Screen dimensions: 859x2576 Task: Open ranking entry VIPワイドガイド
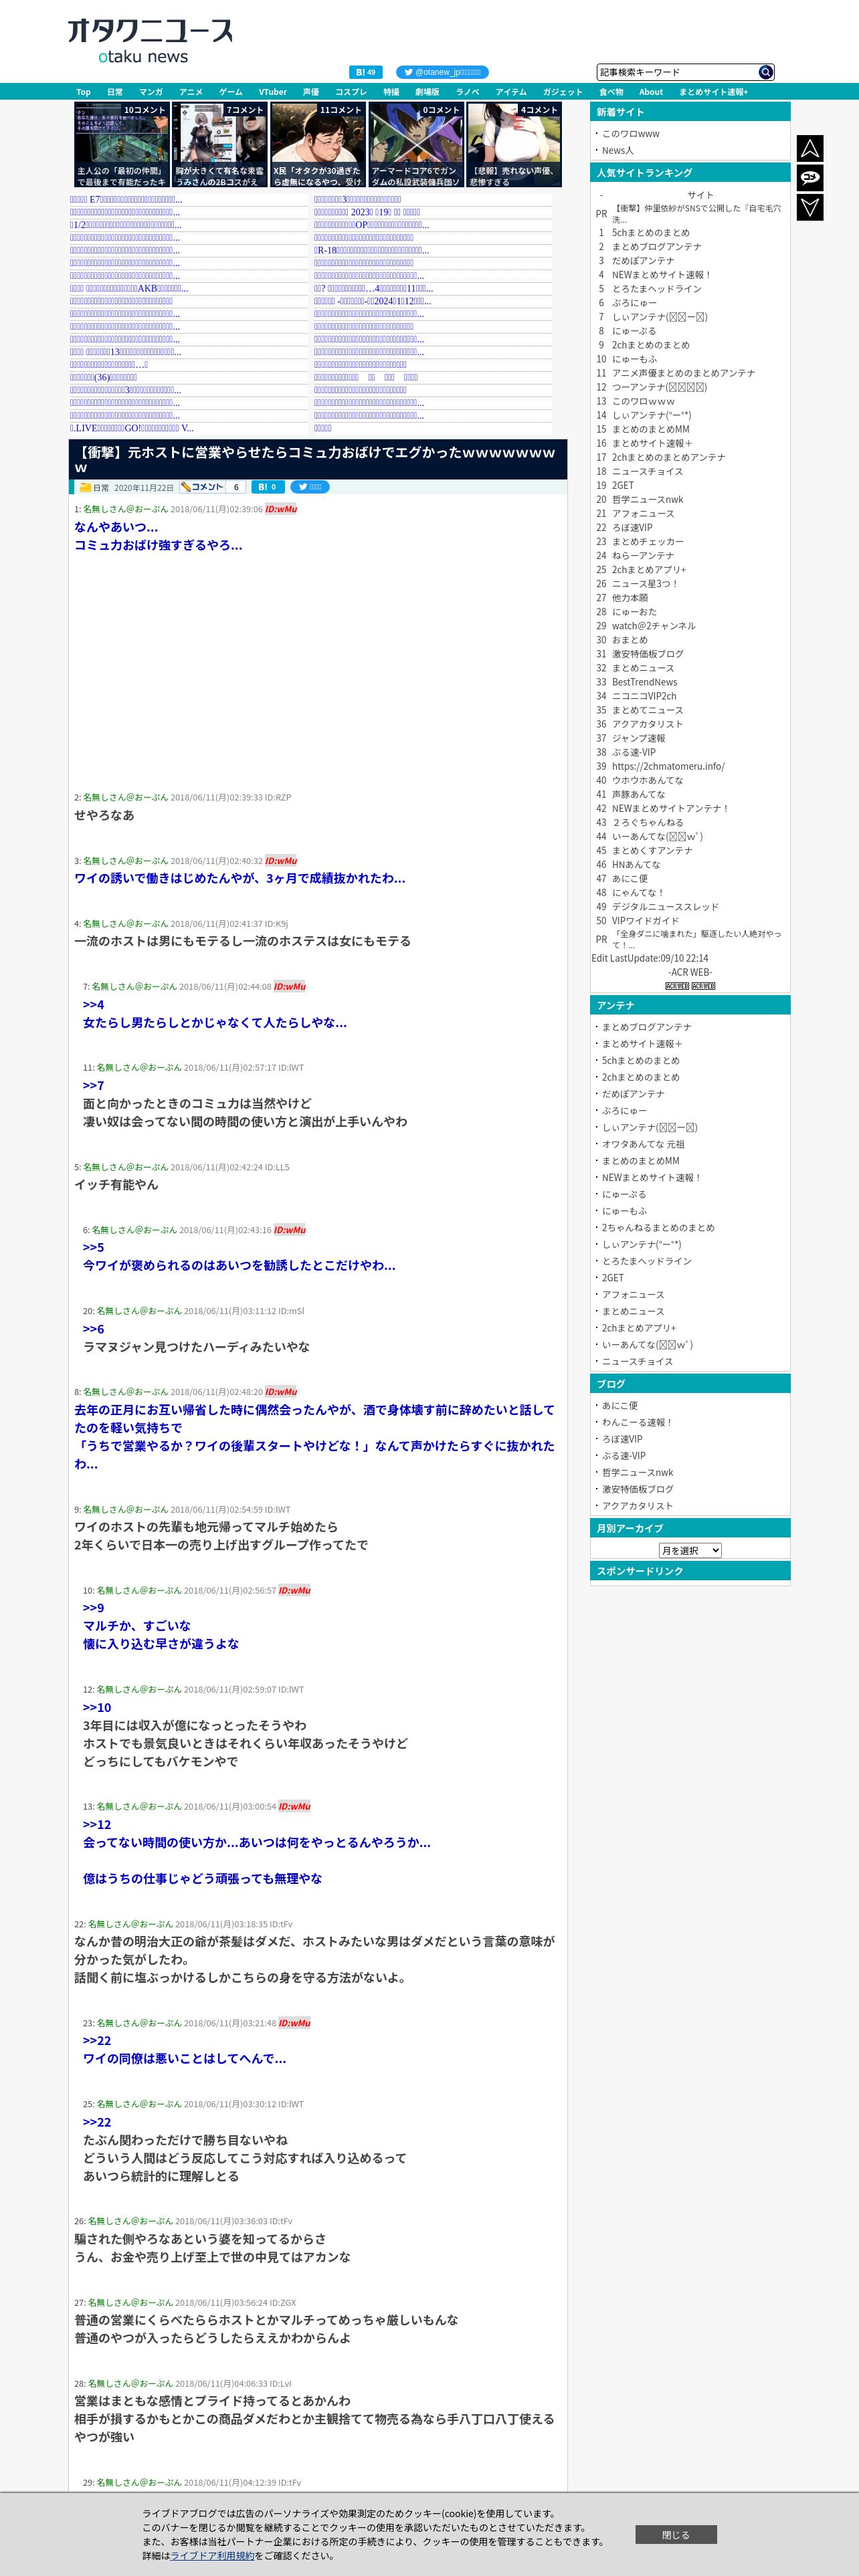645,921
